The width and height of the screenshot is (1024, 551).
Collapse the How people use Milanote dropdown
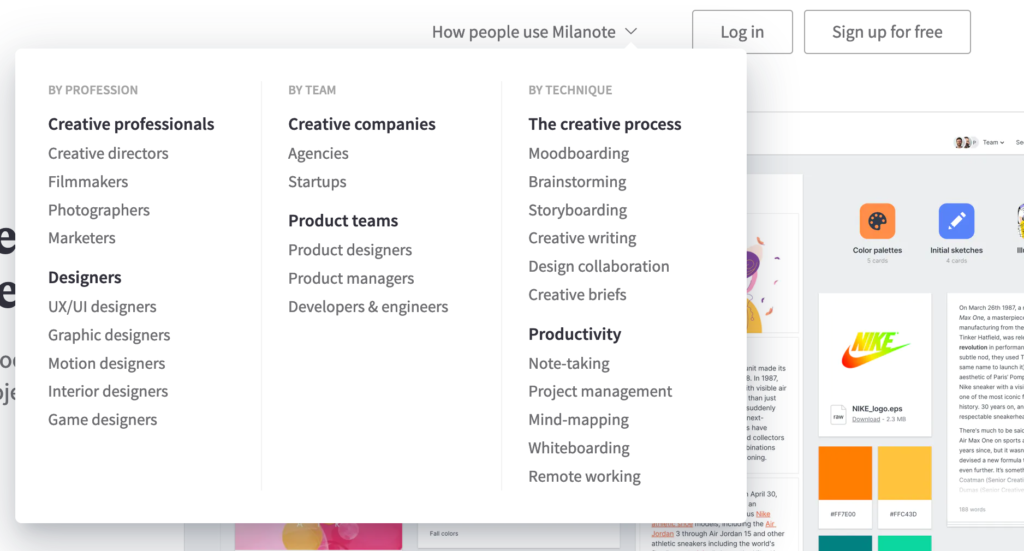pos(534,31)
